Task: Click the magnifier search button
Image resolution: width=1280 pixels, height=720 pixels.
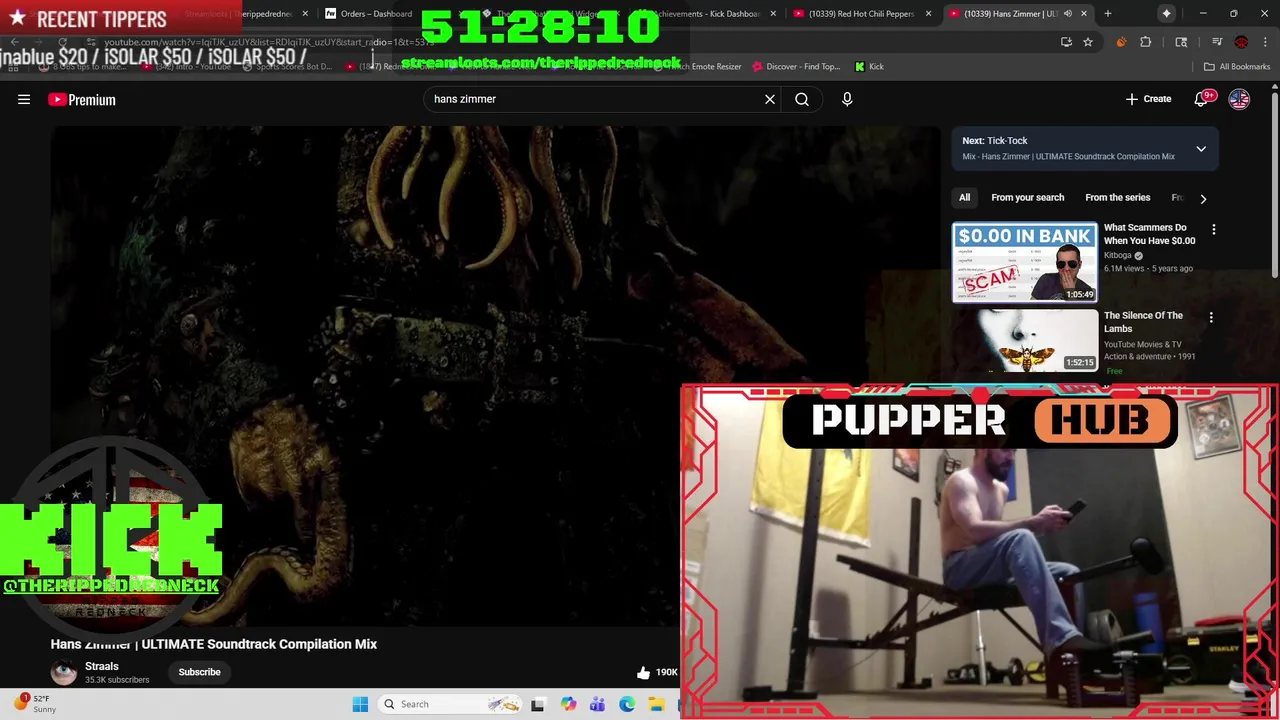Action: pos(802,99)
